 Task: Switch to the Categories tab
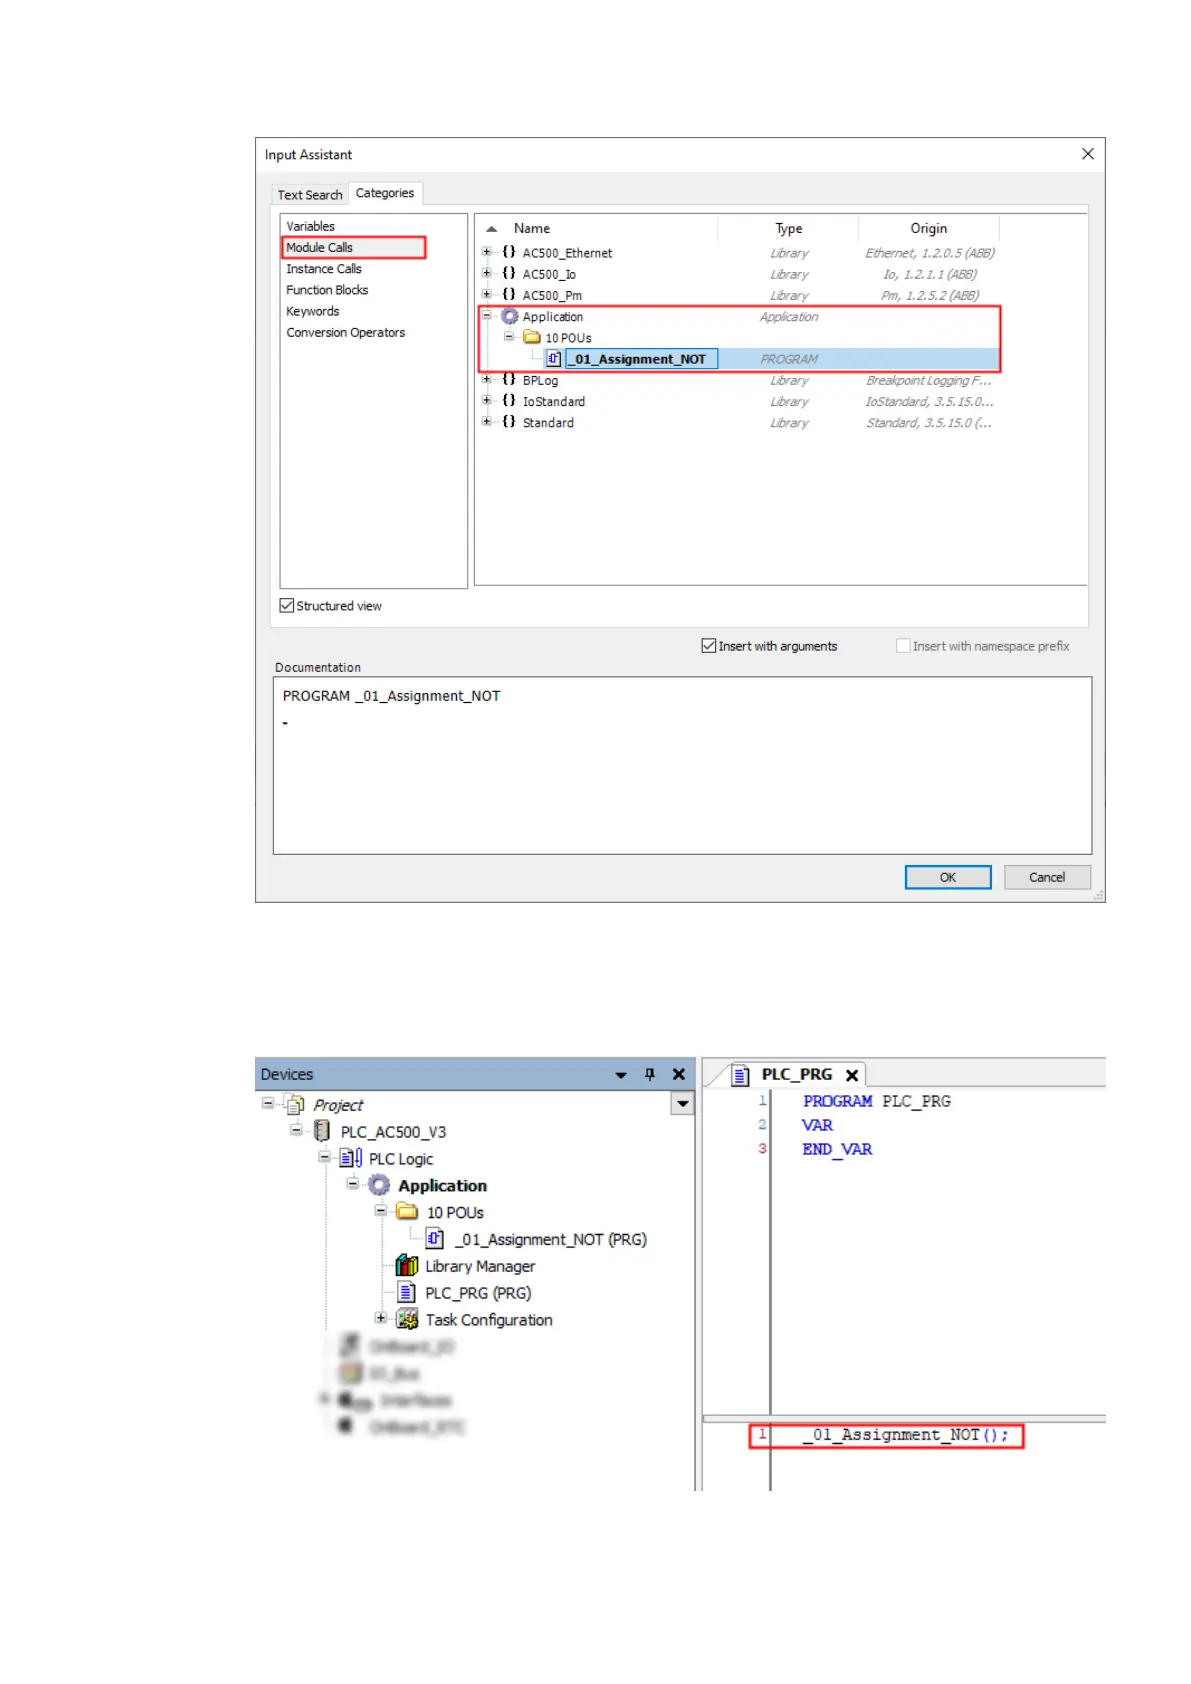coord(385,193)
